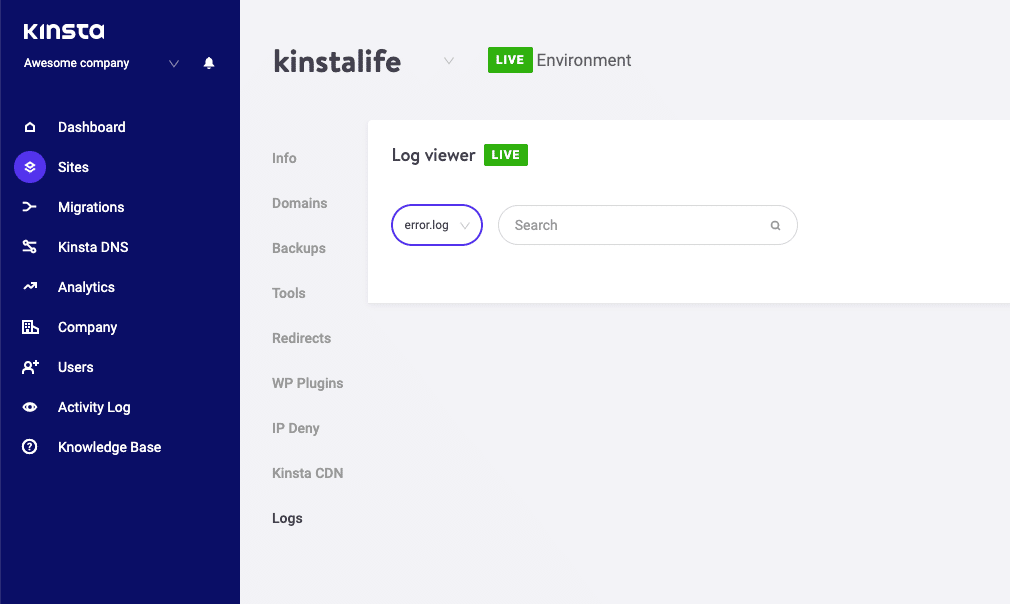Image resolution: width=1010 pixels, height=604 pixels.
Task: Expand the error.log file selector
Action: click(436, 225)
